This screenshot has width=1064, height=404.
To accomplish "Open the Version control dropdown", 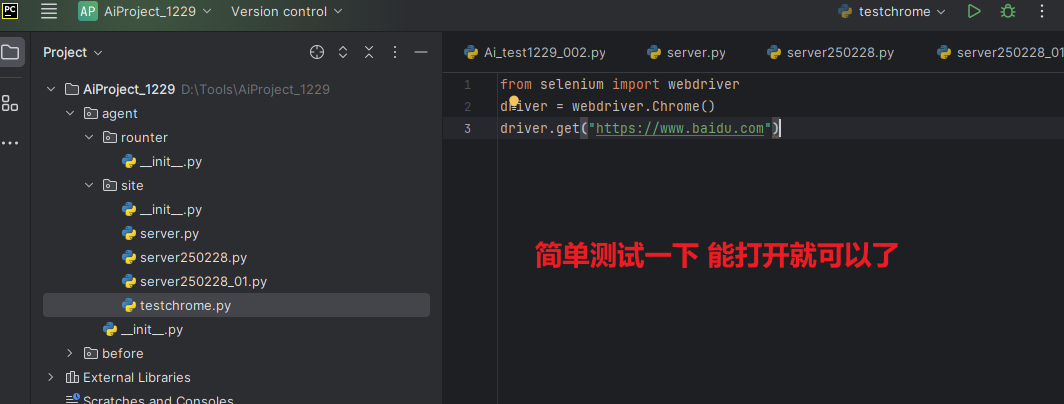I will coord(286,12).
